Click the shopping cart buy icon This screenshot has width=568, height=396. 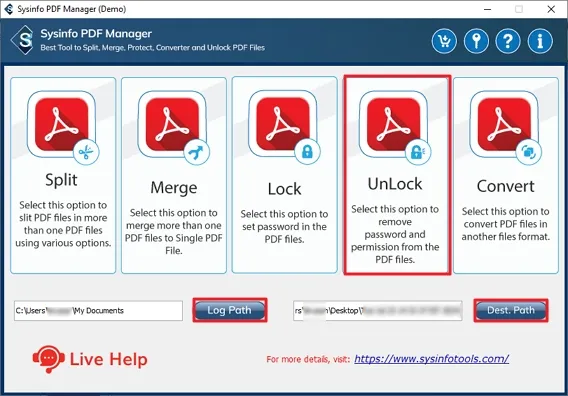pos(444,41)
